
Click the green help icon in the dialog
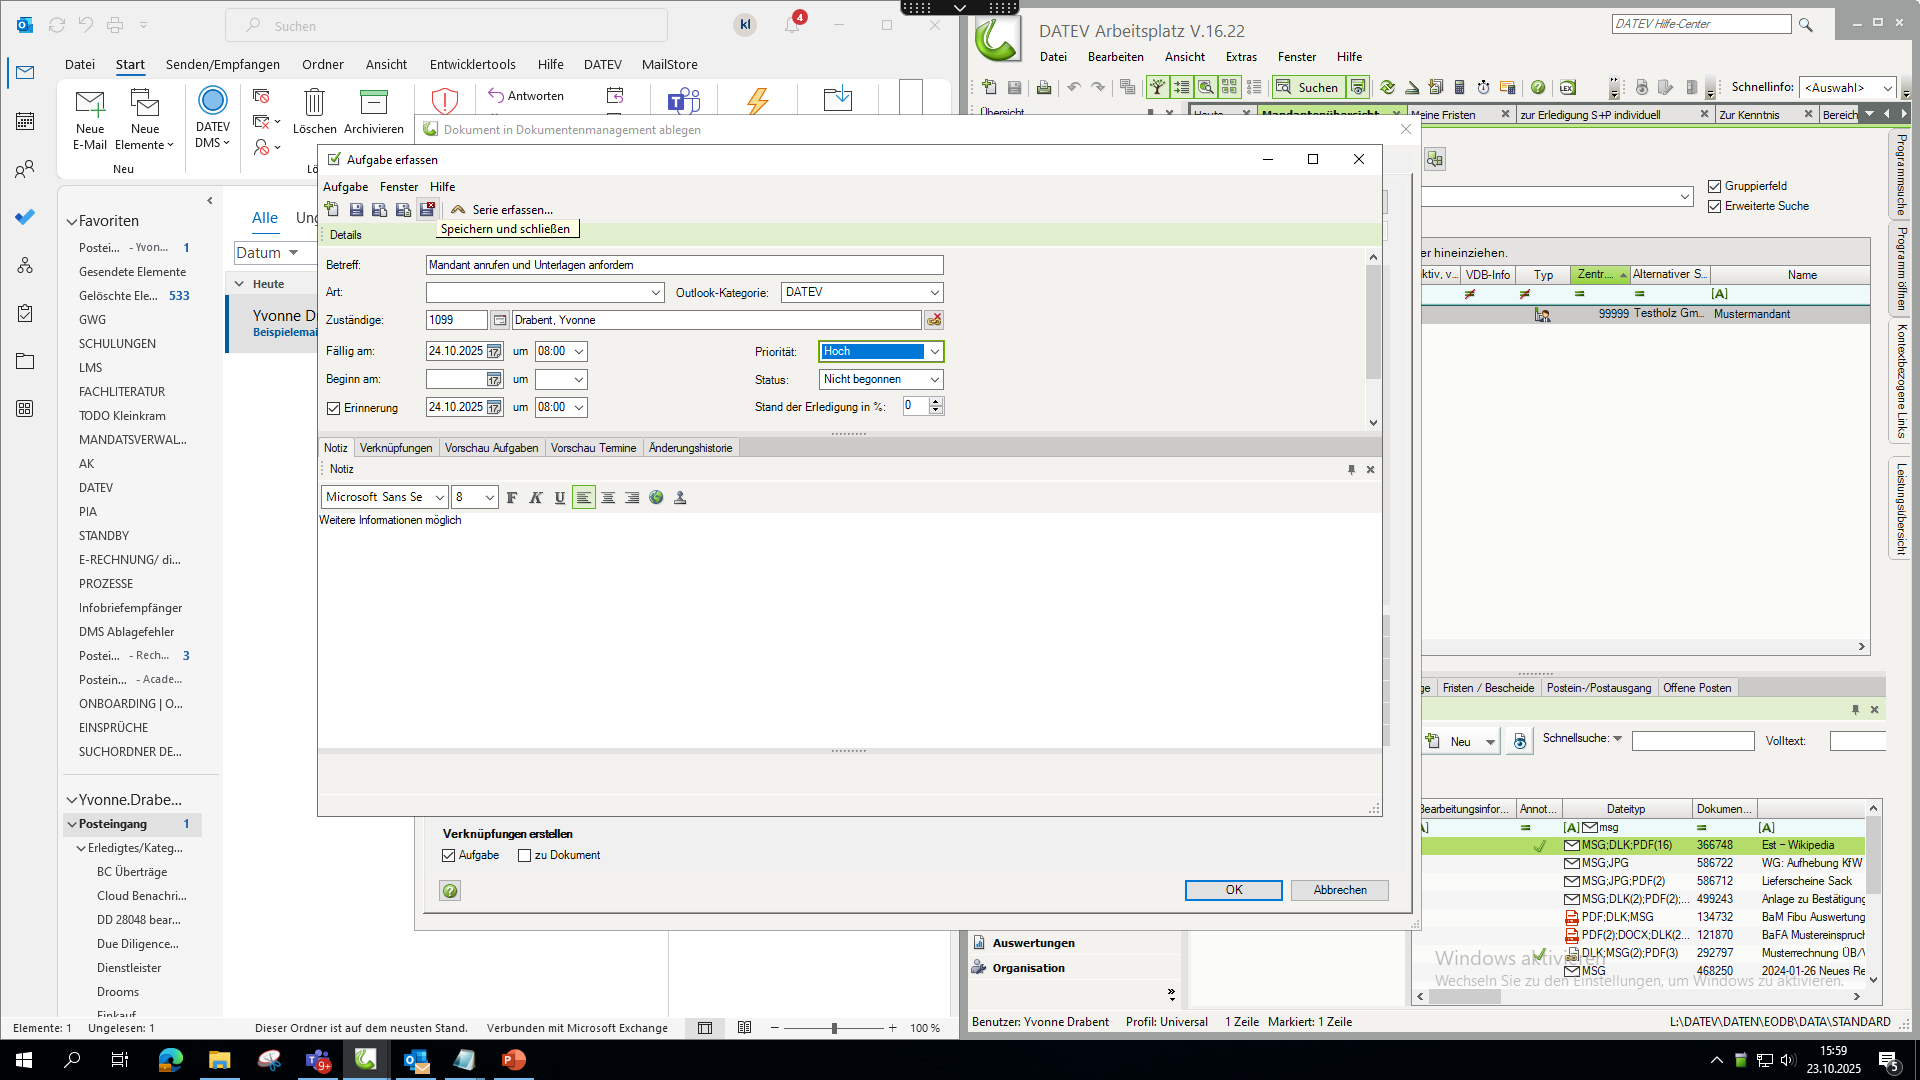click(x=450, y=891)
